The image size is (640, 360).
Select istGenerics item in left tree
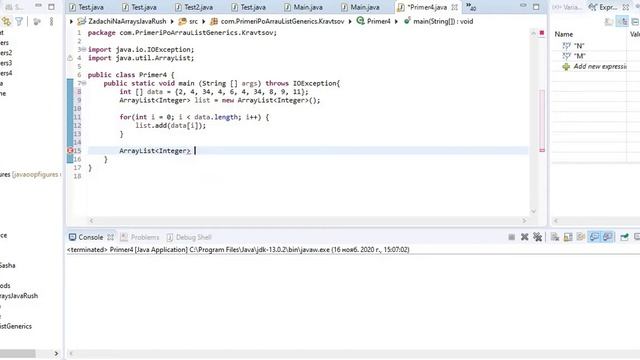(16, 326)
